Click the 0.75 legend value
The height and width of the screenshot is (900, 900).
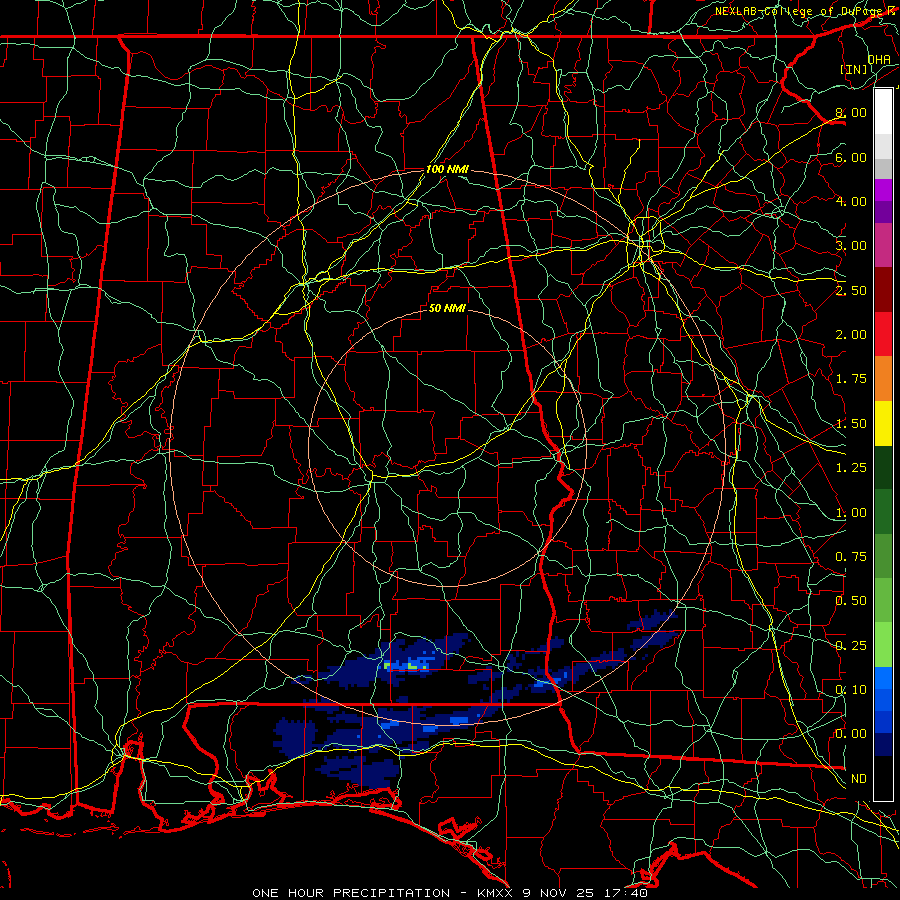click(x=851, y=557)
